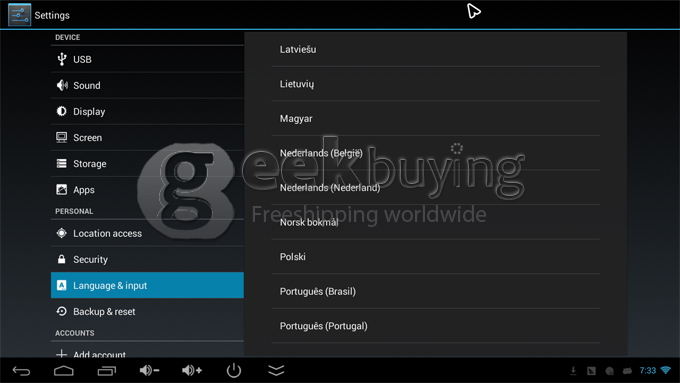Click the USB trident icon

(x=62, y=59)
